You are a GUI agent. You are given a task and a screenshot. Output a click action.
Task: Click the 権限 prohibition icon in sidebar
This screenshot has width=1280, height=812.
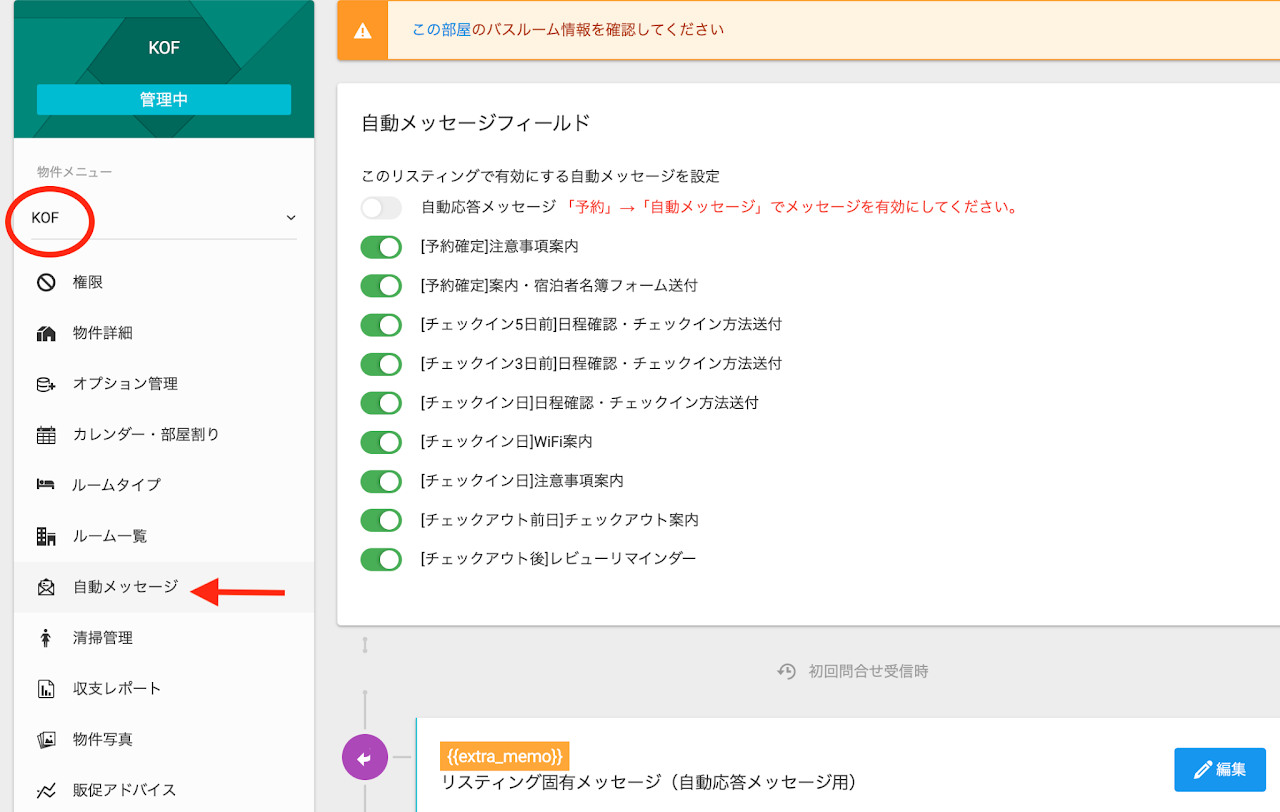click(46, 283)
